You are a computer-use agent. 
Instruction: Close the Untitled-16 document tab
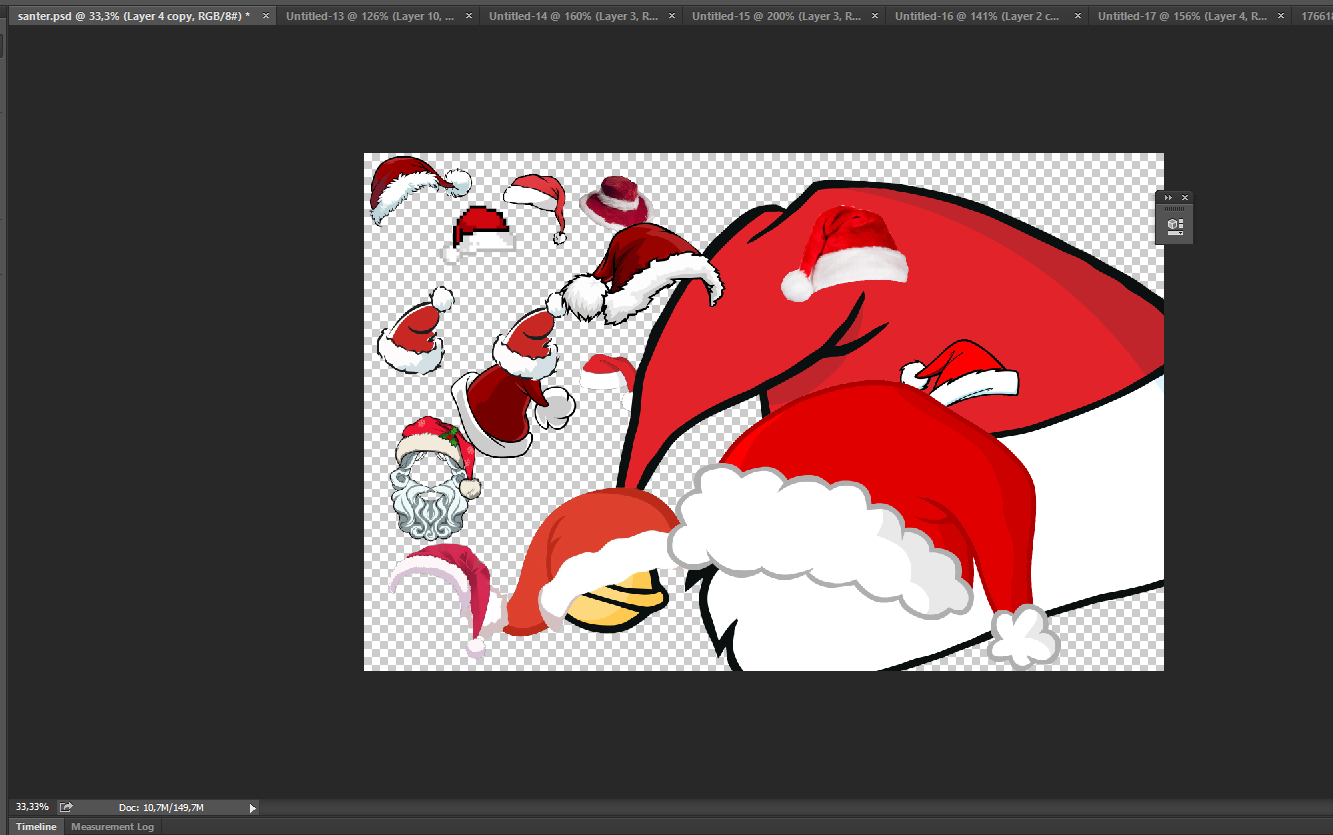pos(1078,16)
